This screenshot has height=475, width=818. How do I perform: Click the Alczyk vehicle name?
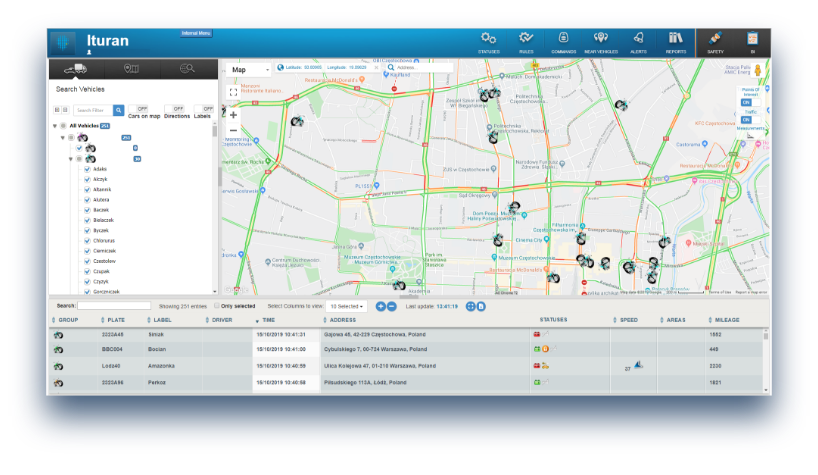coord(100,179)
